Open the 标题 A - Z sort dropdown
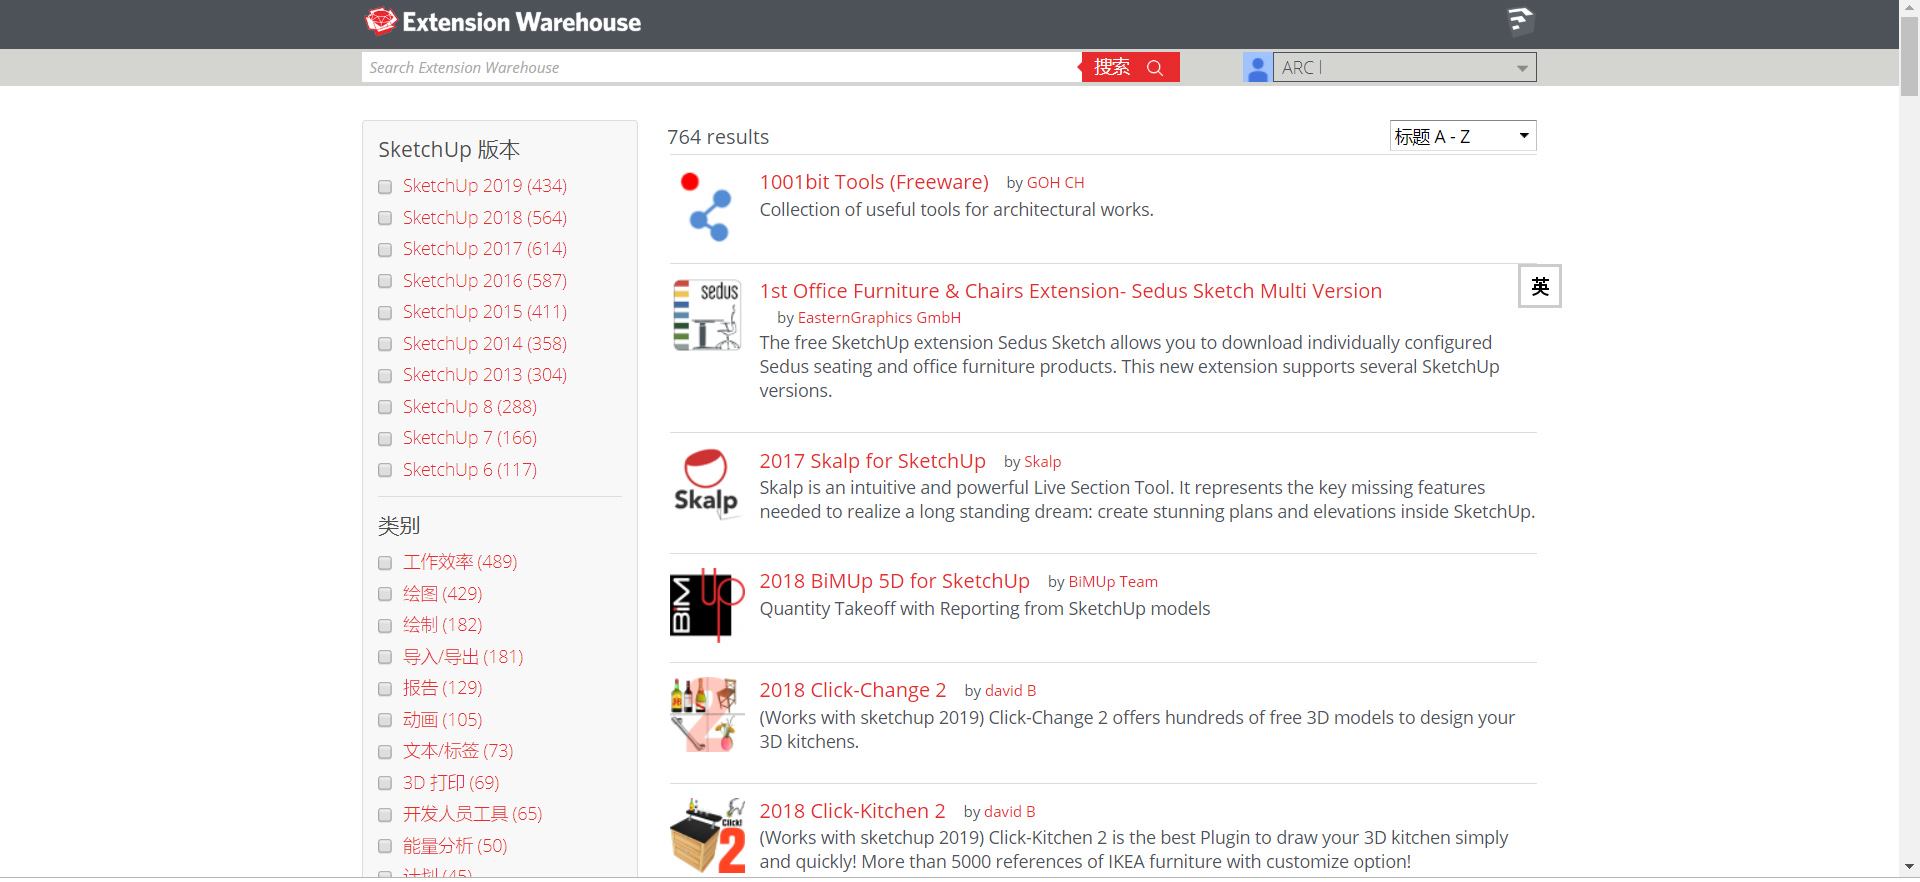This screenshot has width=1920, height=882. pos(1463,136)
